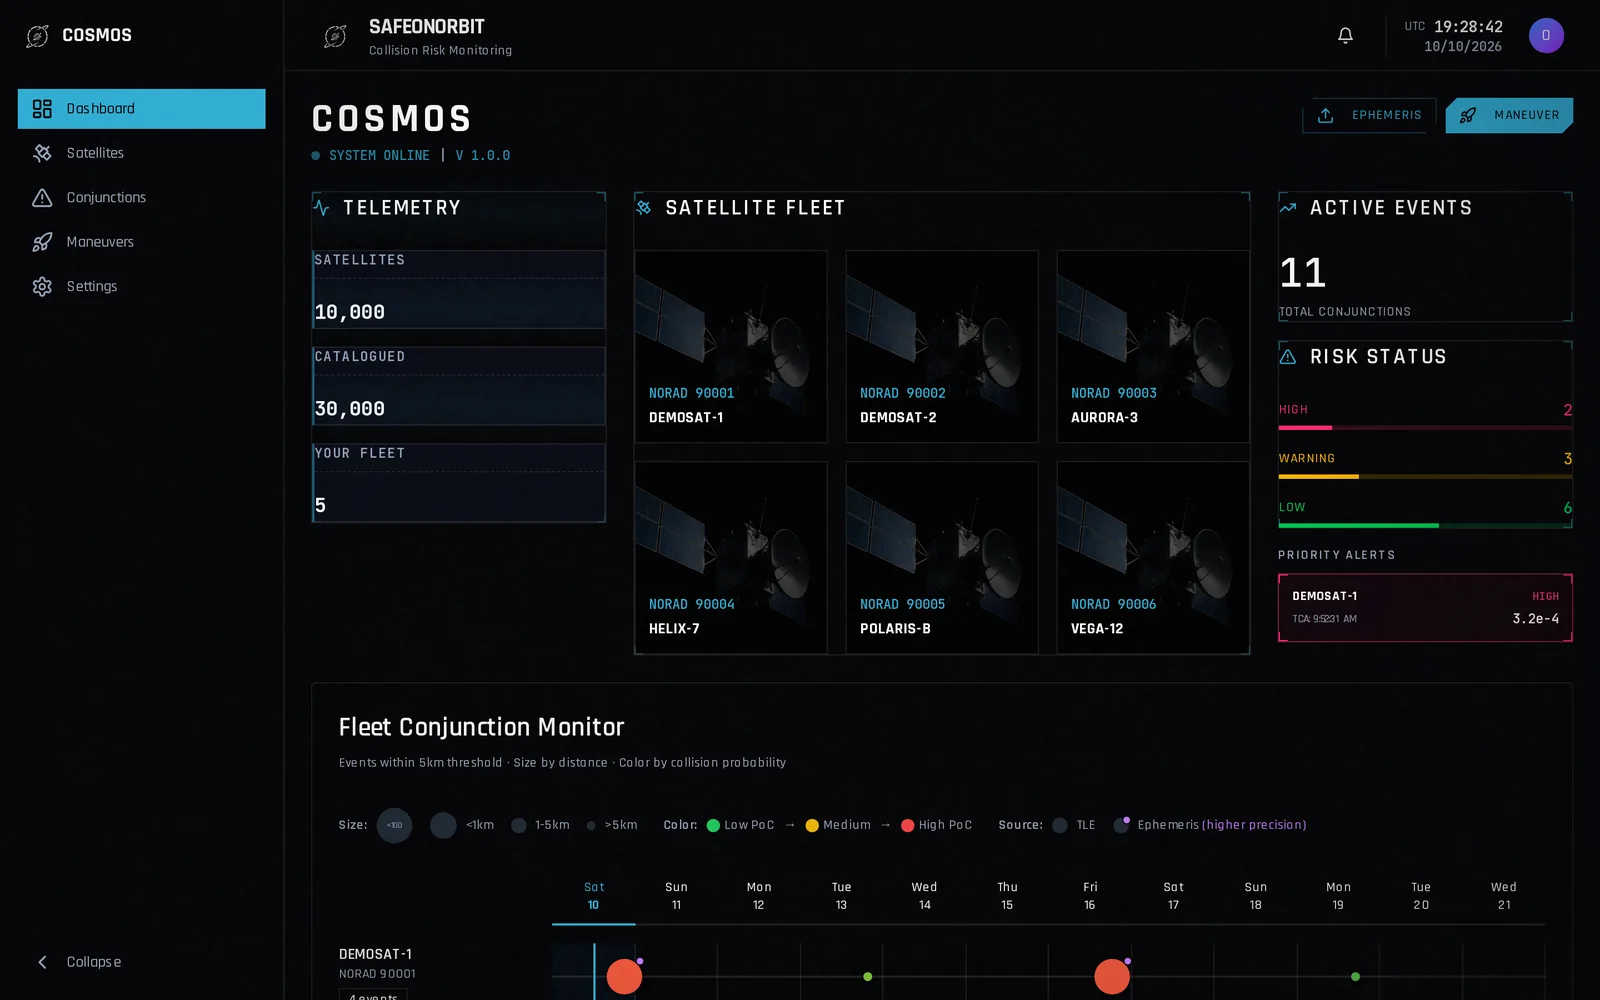Click the TLE source legend dot

point(1060,826)
